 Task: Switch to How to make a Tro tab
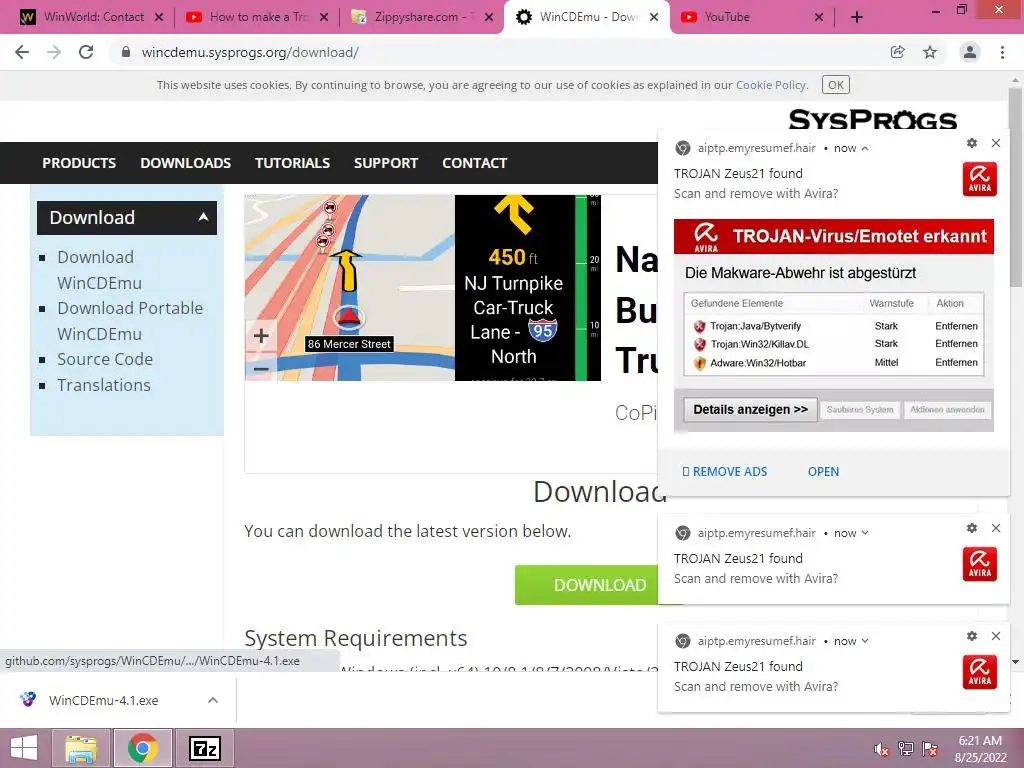point(255,18)
